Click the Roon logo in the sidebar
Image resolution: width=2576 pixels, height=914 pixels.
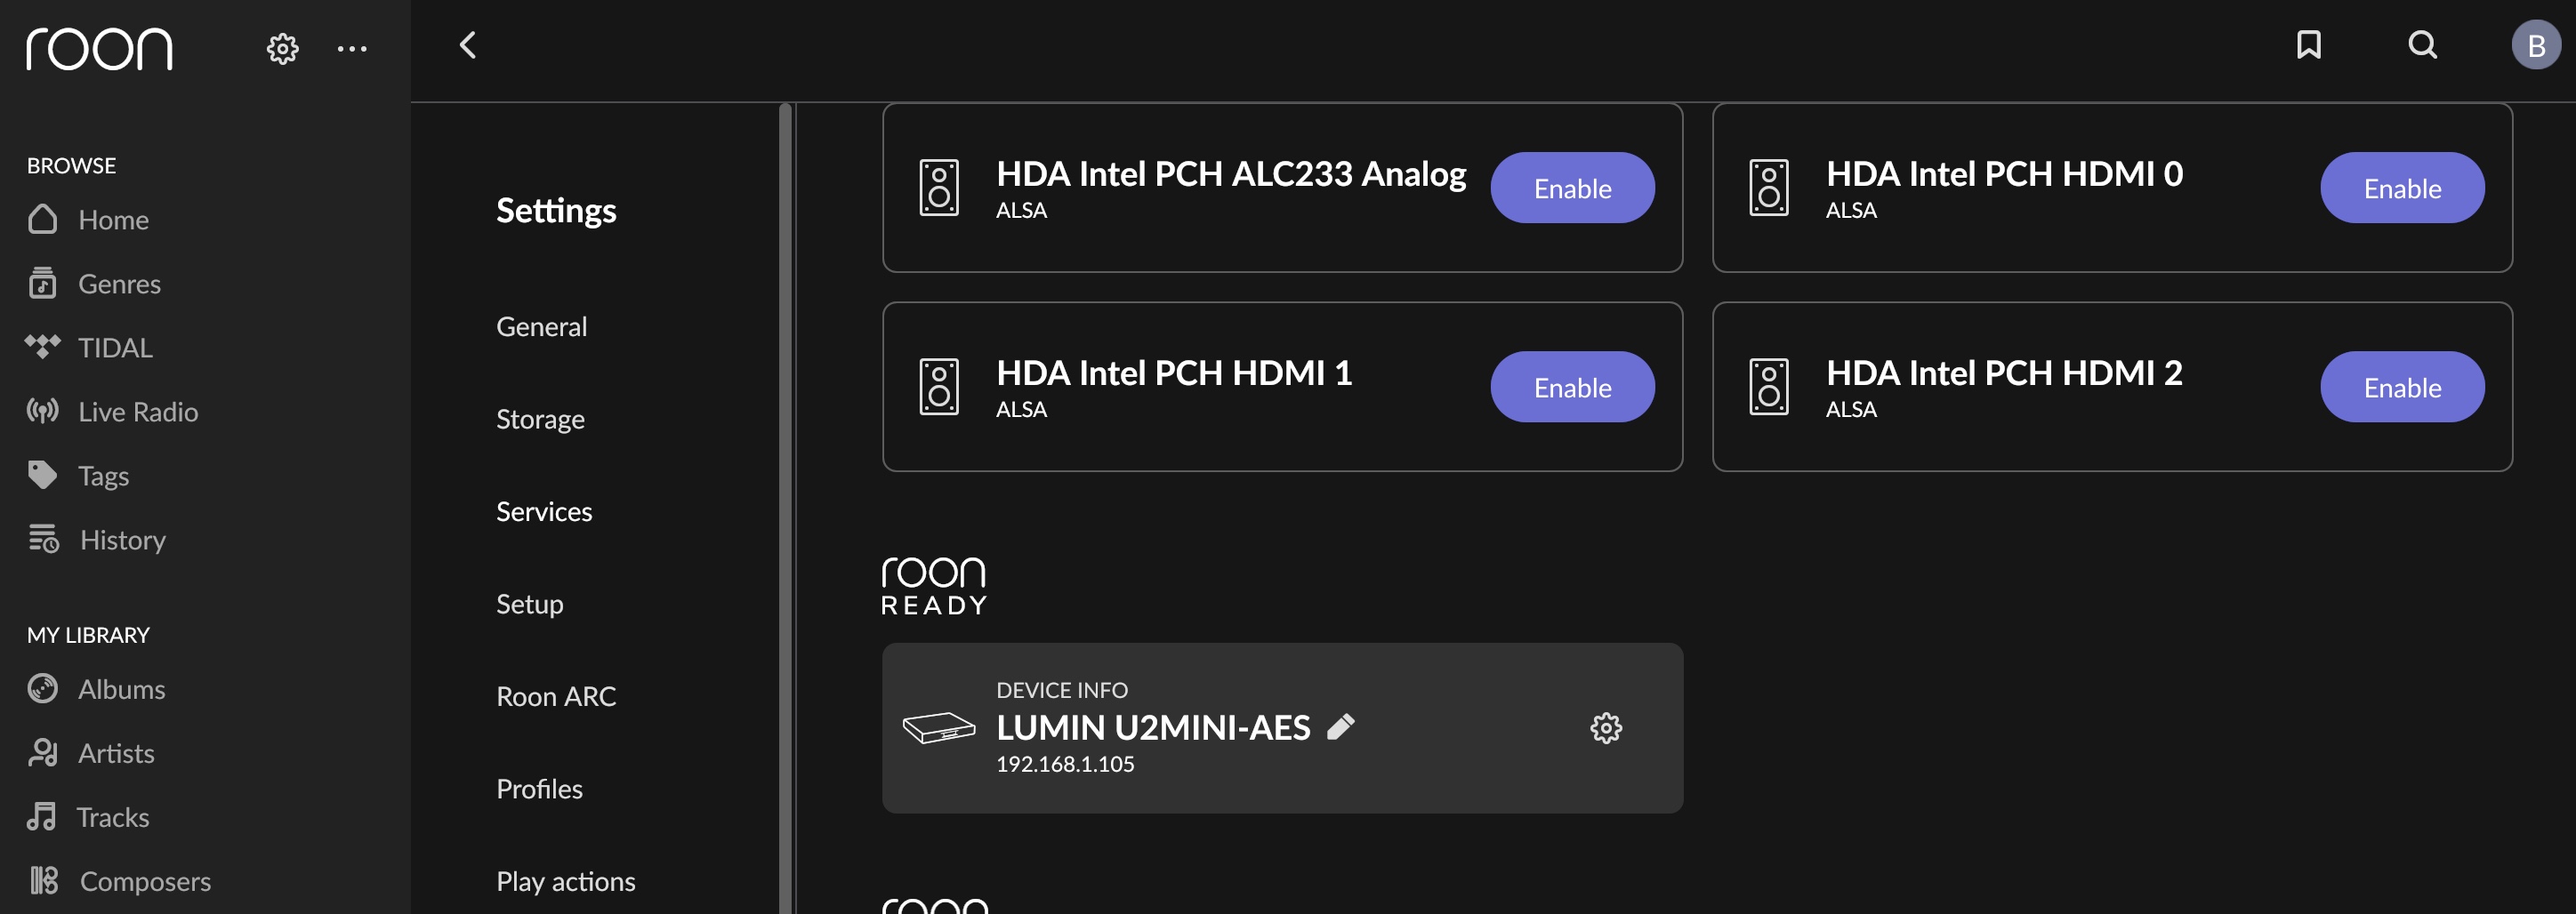pyautogui.click(x=99, y=48)
